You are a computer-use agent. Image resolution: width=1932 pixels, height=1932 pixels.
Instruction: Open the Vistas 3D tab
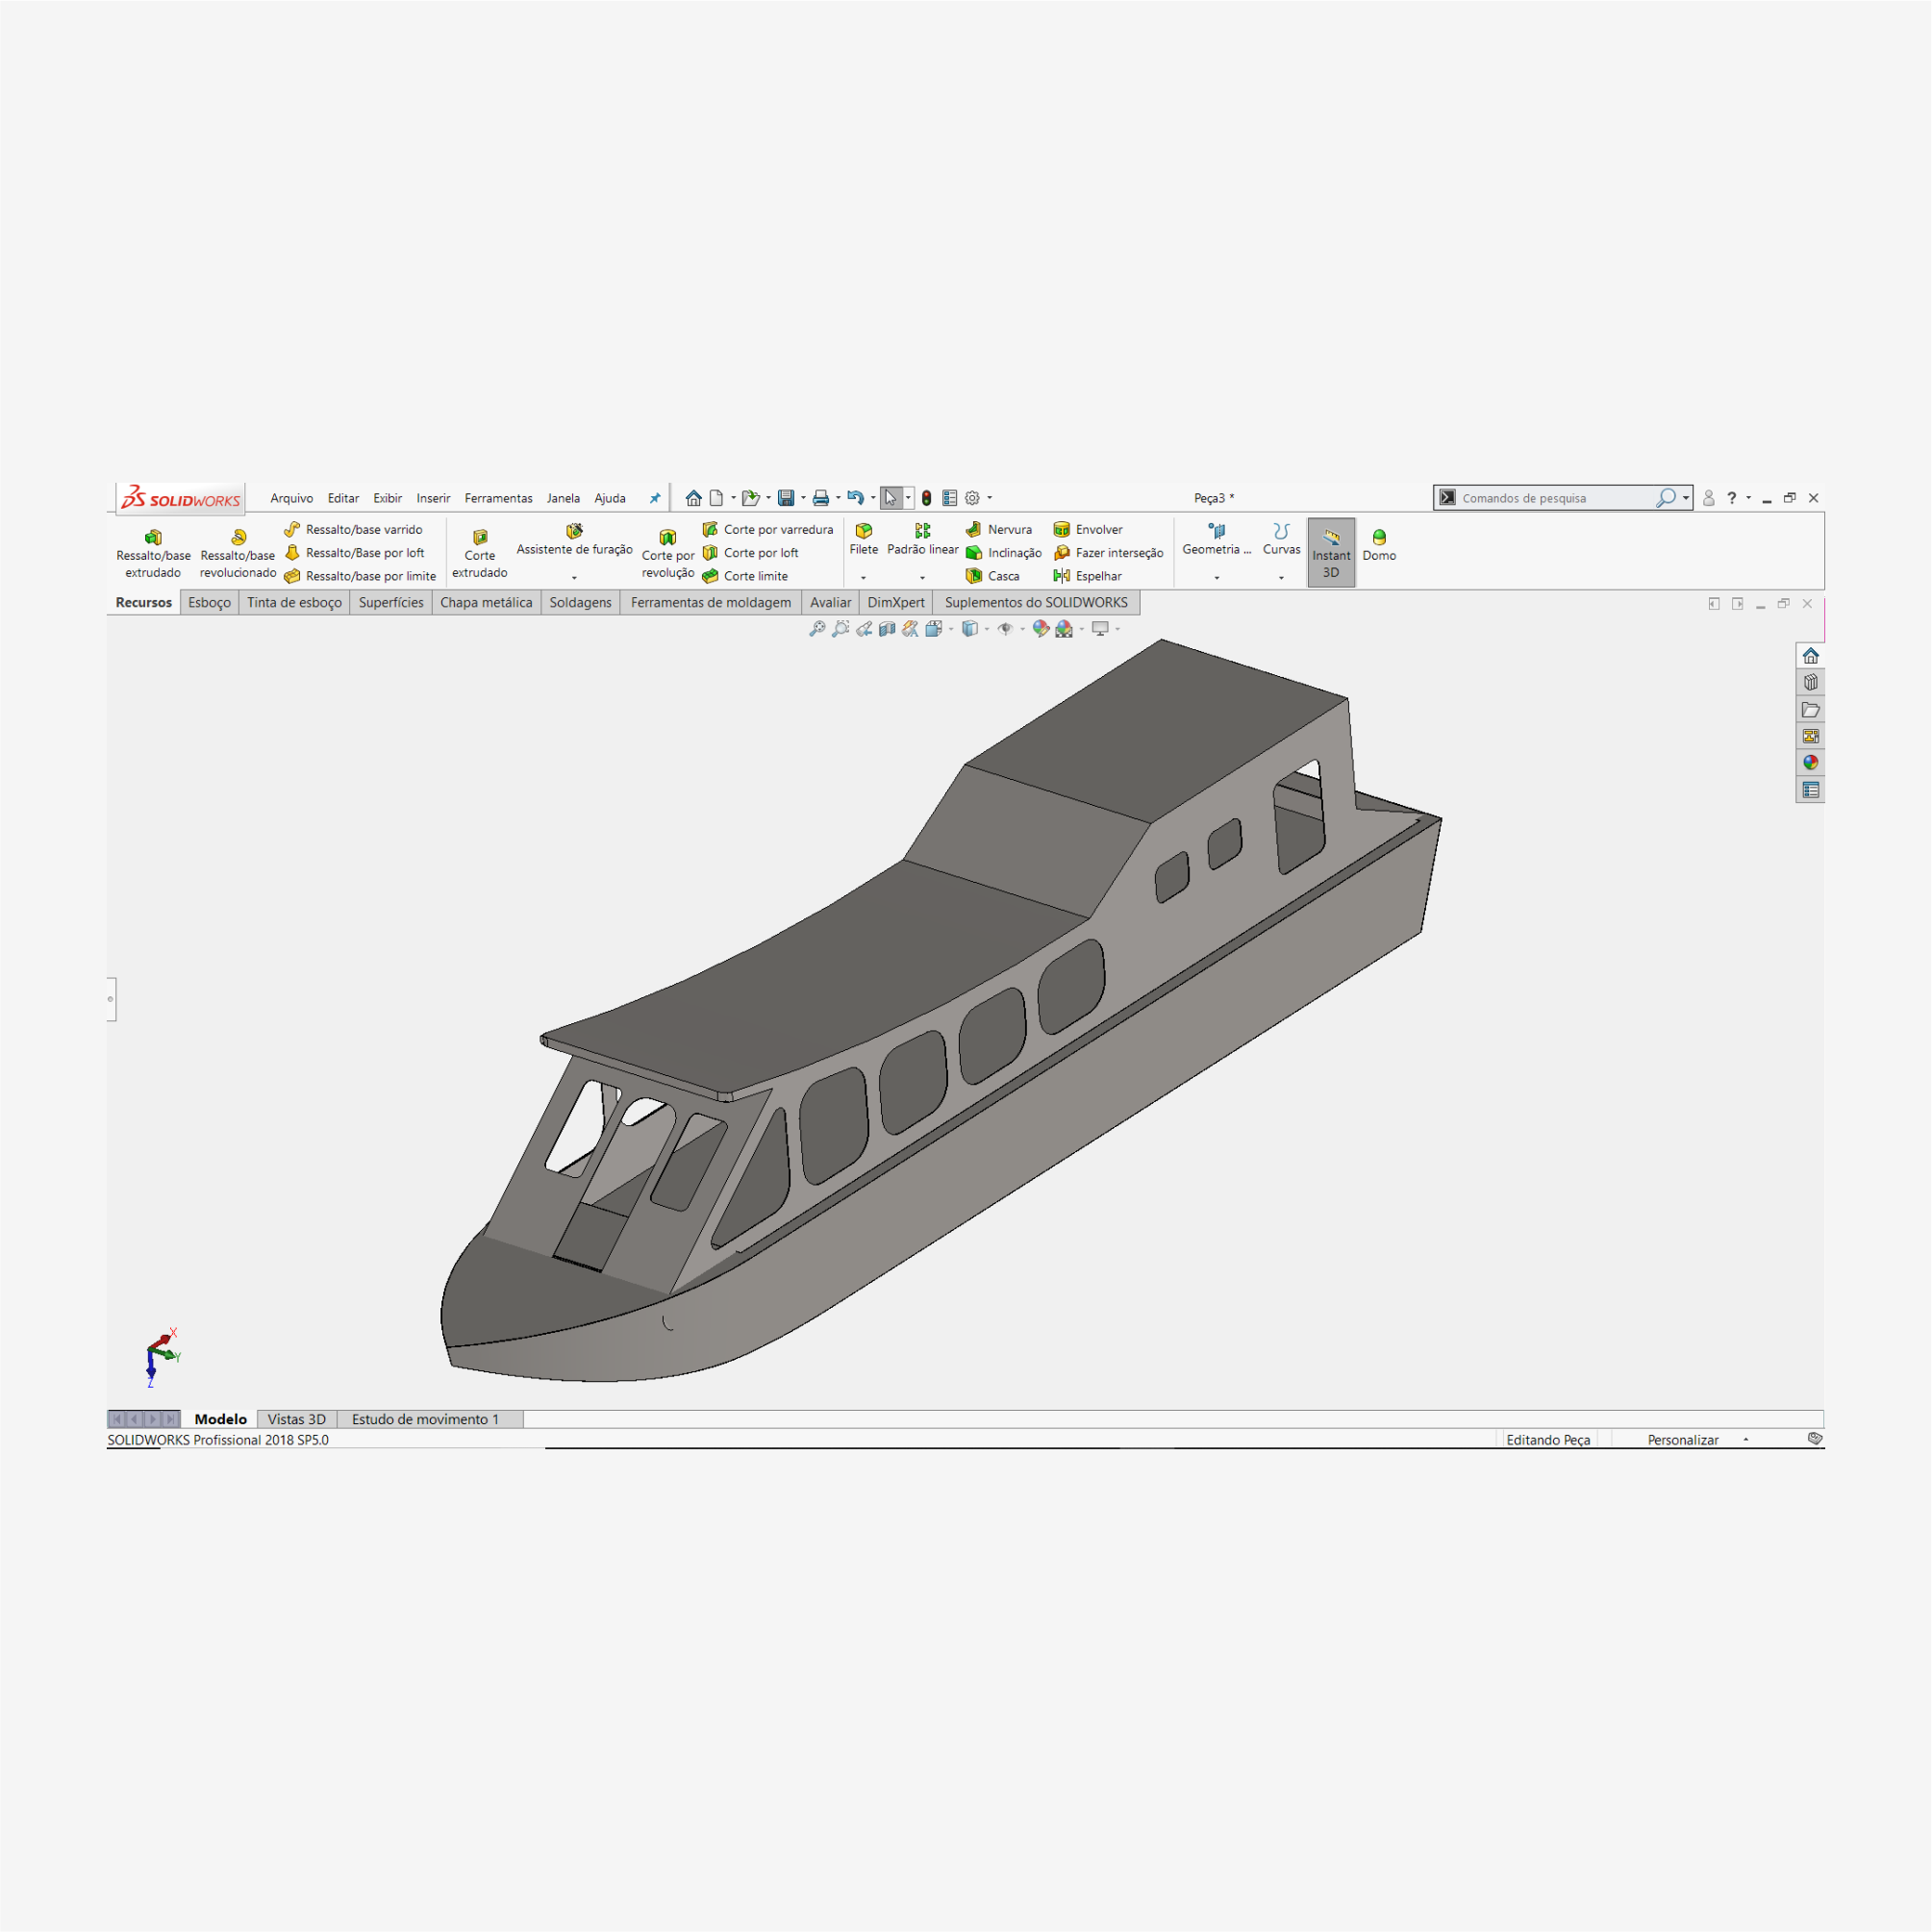(x=297, y=1419)
